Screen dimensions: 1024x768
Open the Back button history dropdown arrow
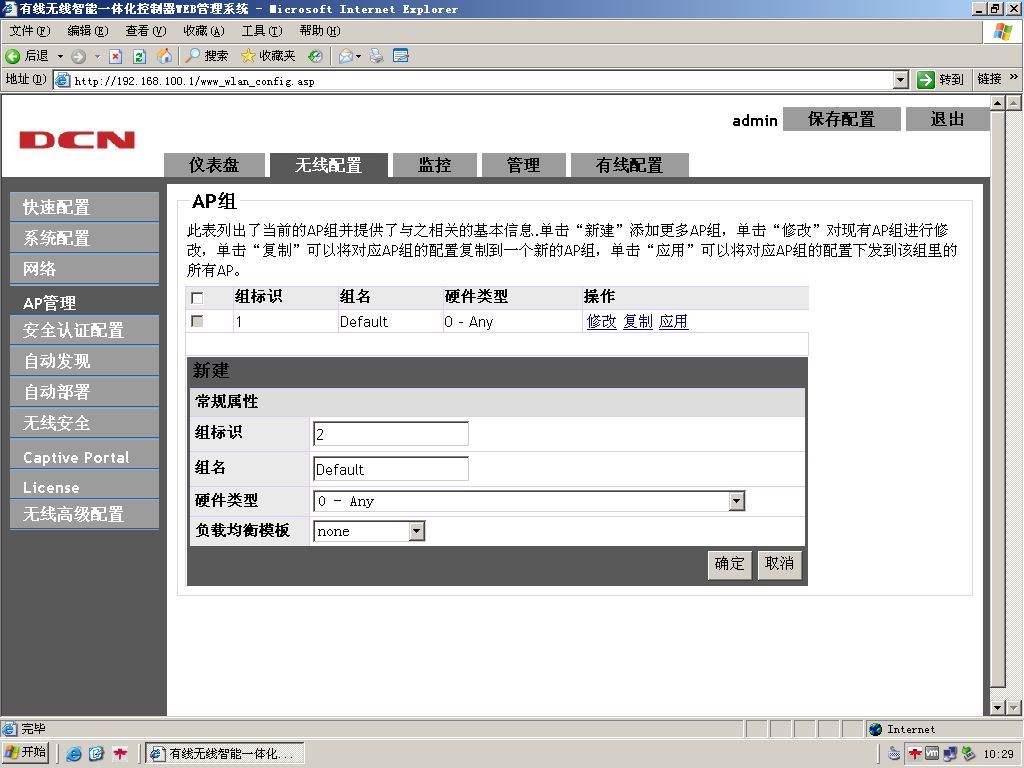click(x=61, y=56)
